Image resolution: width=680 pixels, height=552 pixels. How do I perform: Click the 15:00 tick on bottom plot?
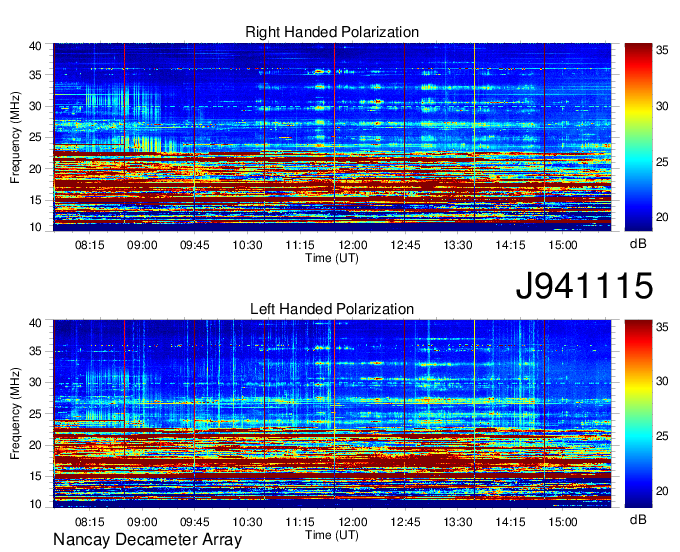point(563,522)
